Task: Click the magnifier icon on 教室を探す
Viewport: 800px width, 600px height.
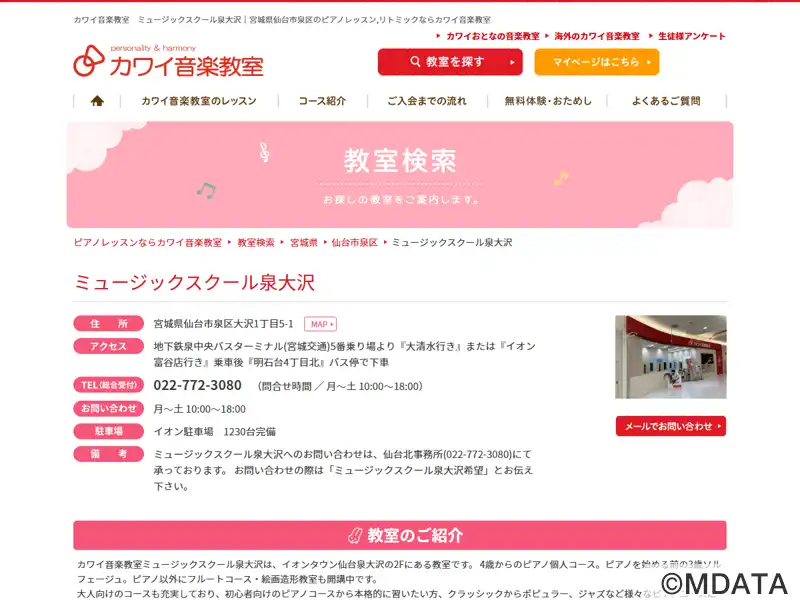Action: click(x=415, y=62)
